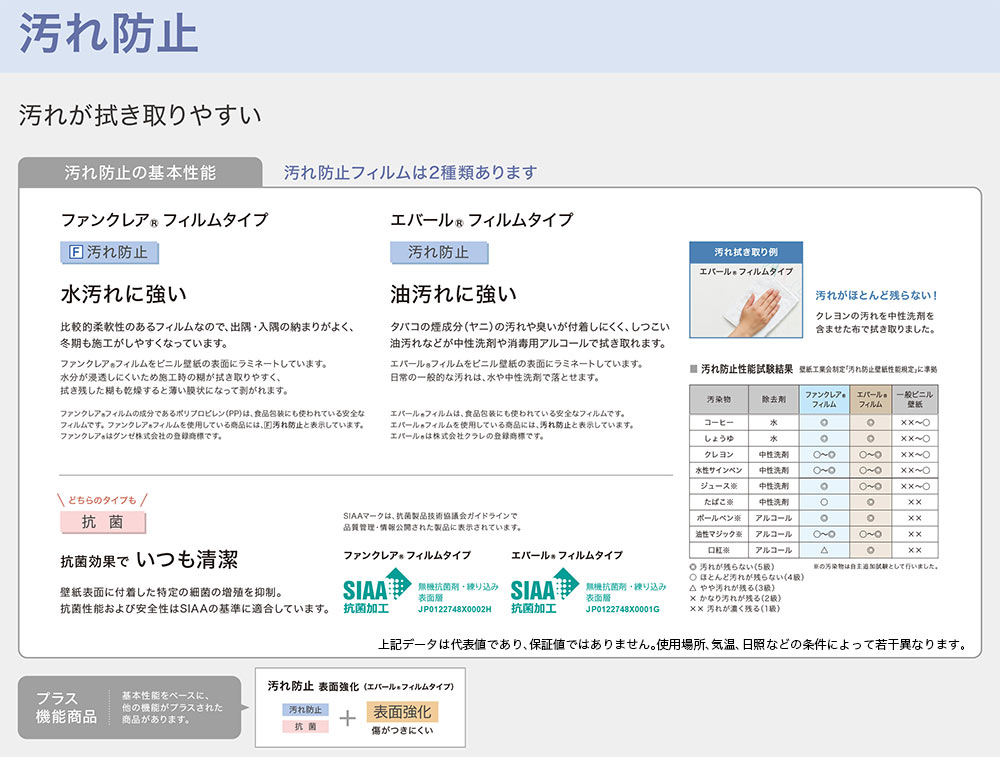Click the F 汚れ防止 badge under ファンクレア
Image resolution: width=1000 pixels, height=757 pixels.
pyautogui.click(x=109, y=253)
